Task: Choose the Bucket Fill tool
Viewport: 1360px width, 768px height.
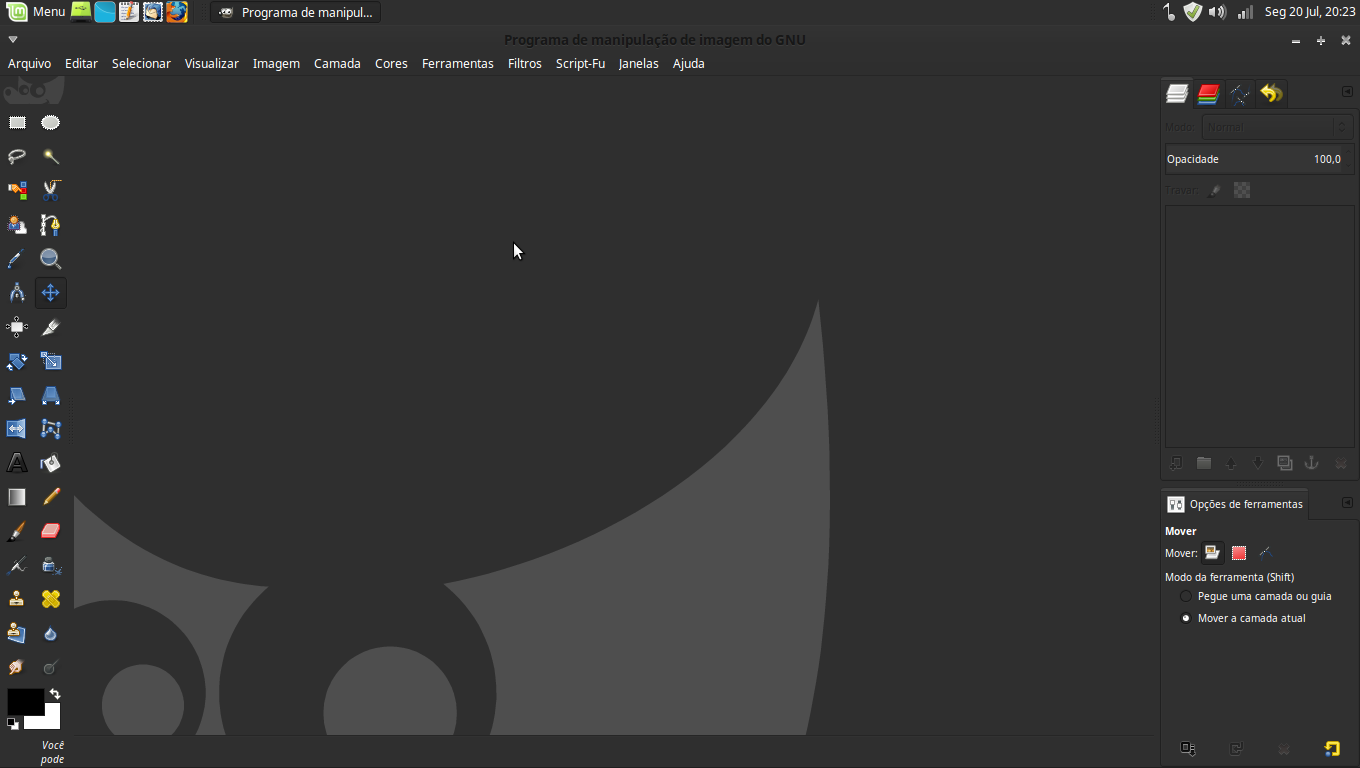Action: coord(51,463)
